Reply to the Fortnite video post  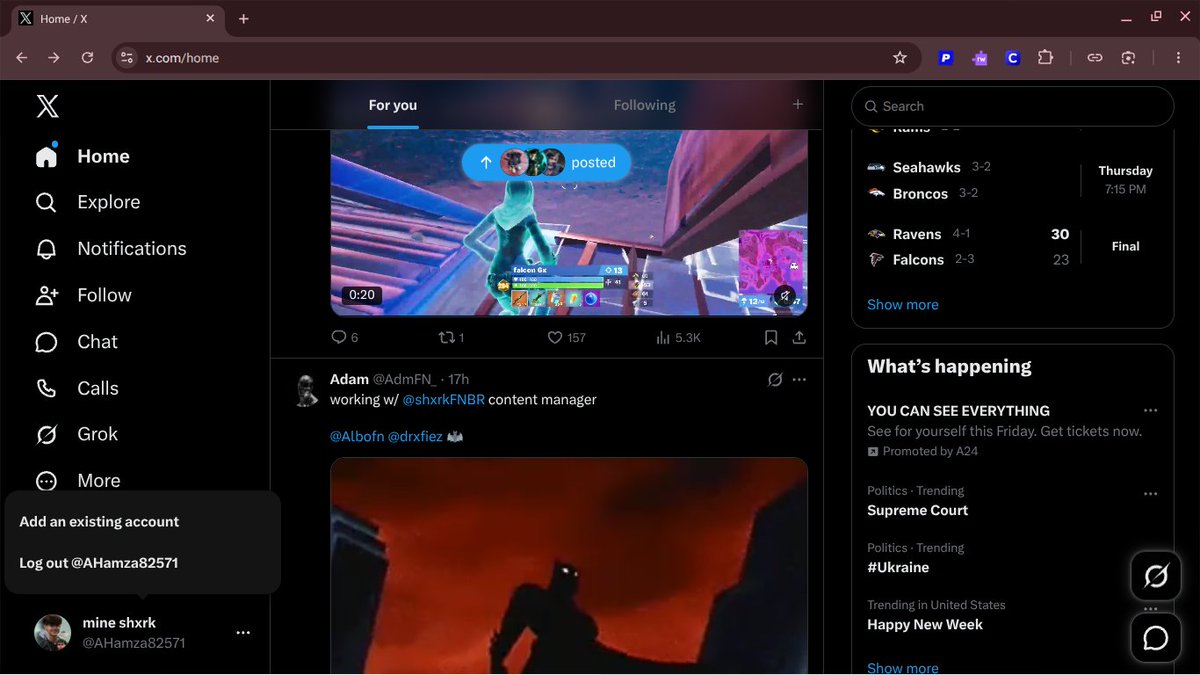click(x=344, y=338)
